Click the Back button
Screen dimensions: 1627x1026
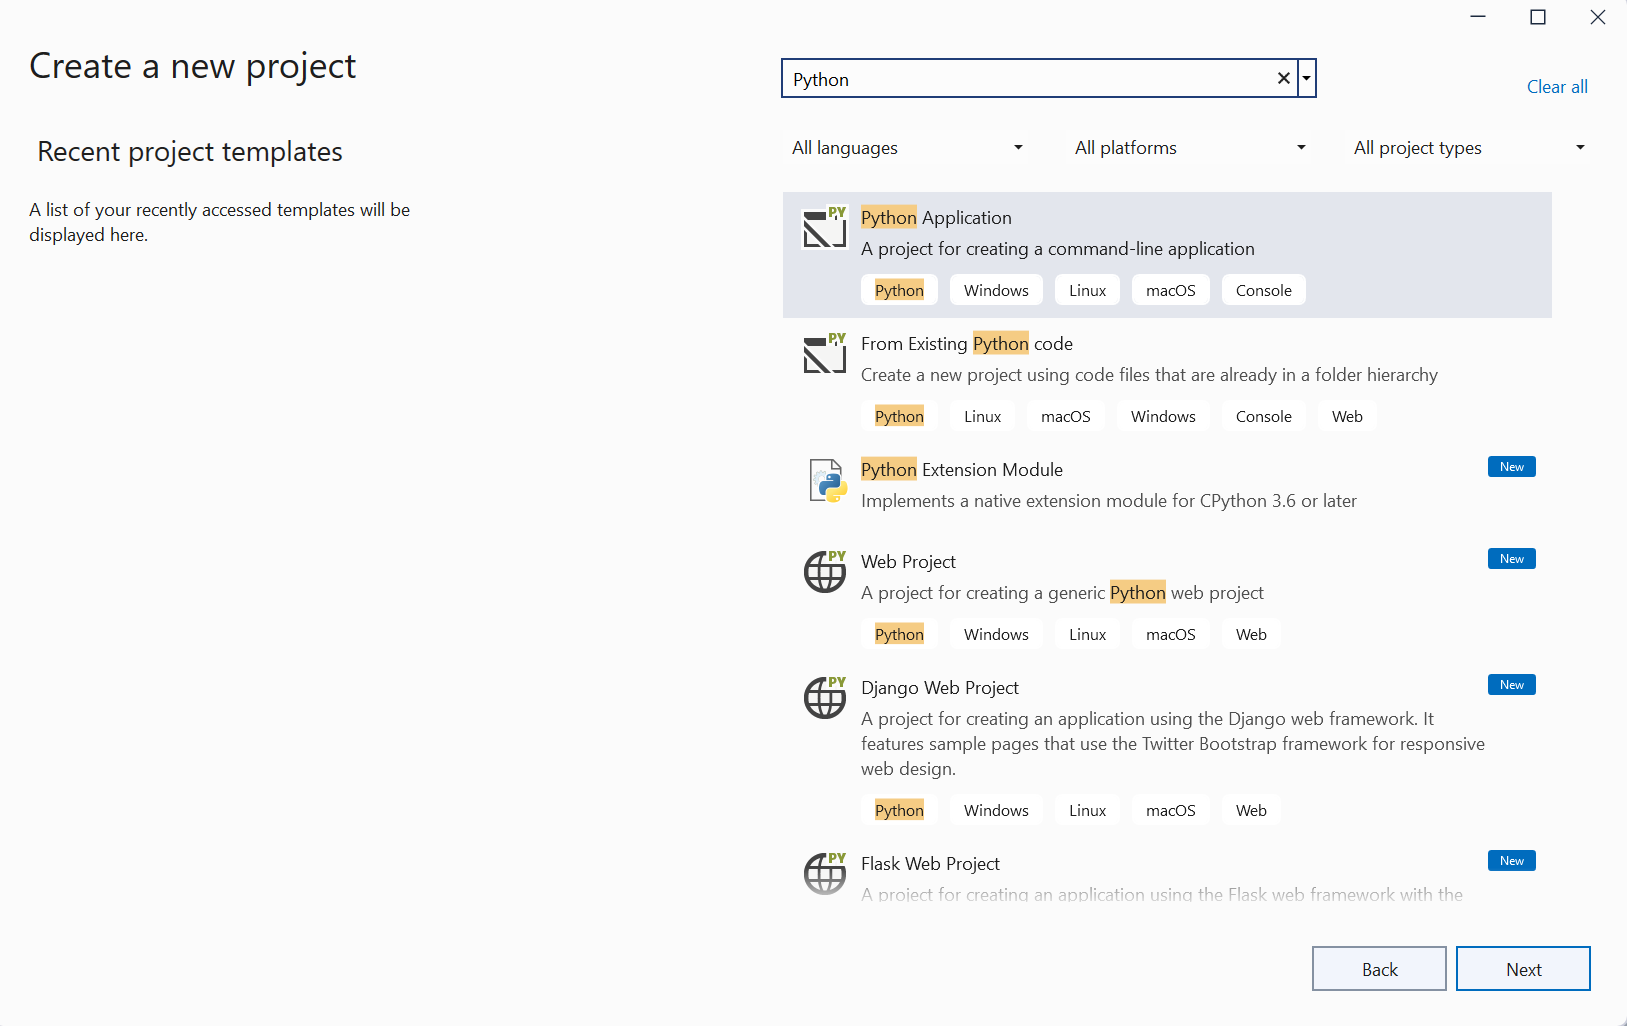click(1379, 968)
